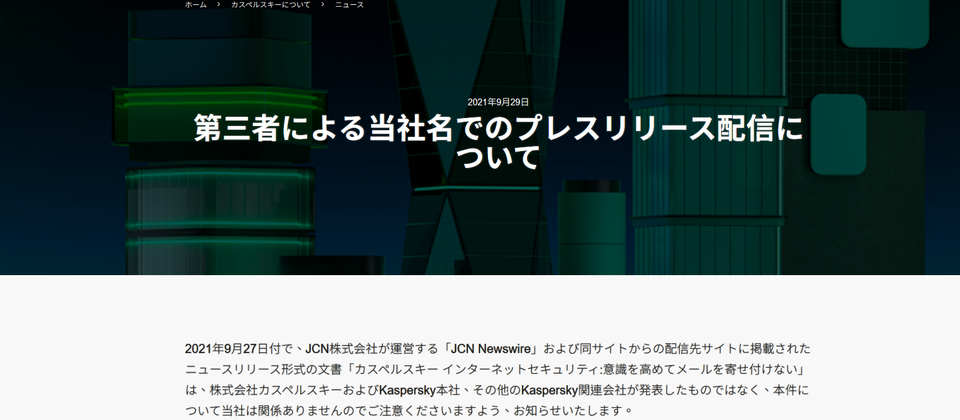Click paragraph line beginning ついて当社は関係ありません
The width and height of the screenshot is (960, 420).
point(409,410)
